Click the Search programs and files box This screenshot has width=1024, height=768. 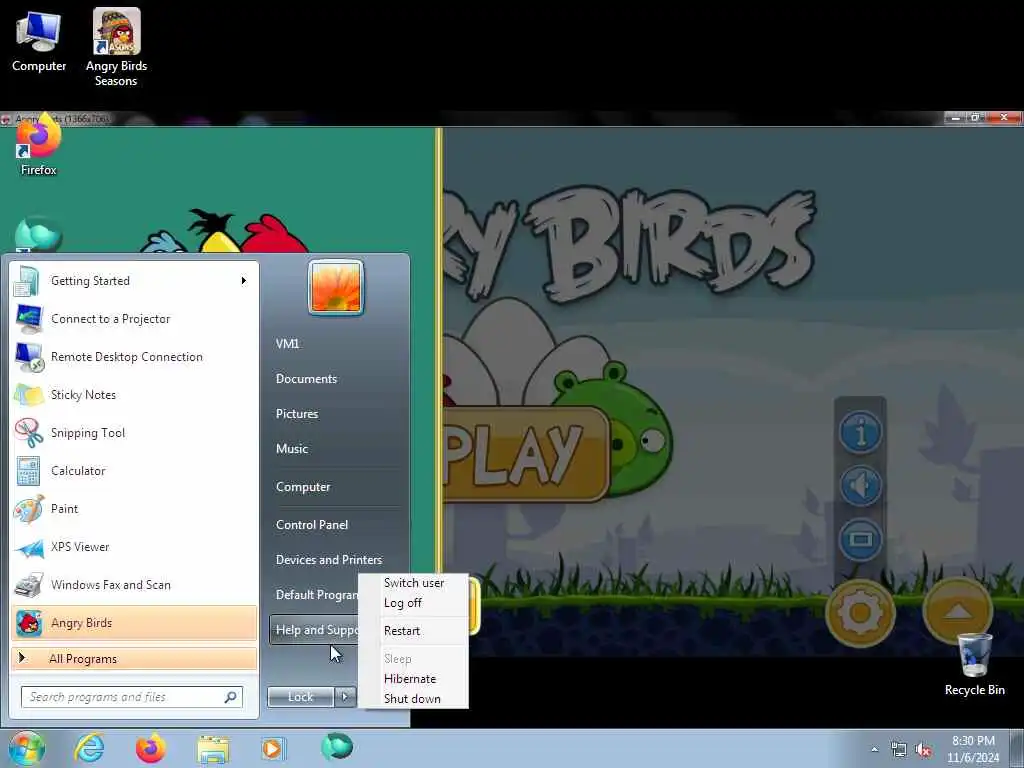[132, 697]
